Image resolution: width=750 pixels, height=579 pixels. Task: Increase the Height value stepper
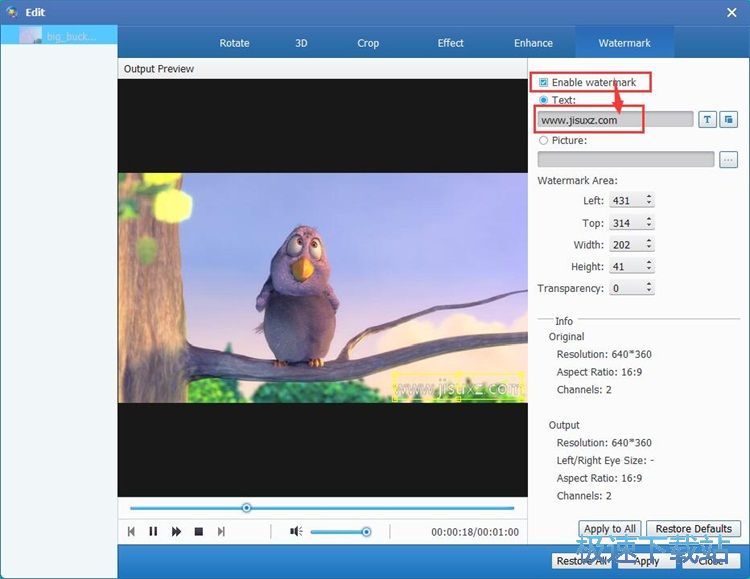(x=649, y=262)
